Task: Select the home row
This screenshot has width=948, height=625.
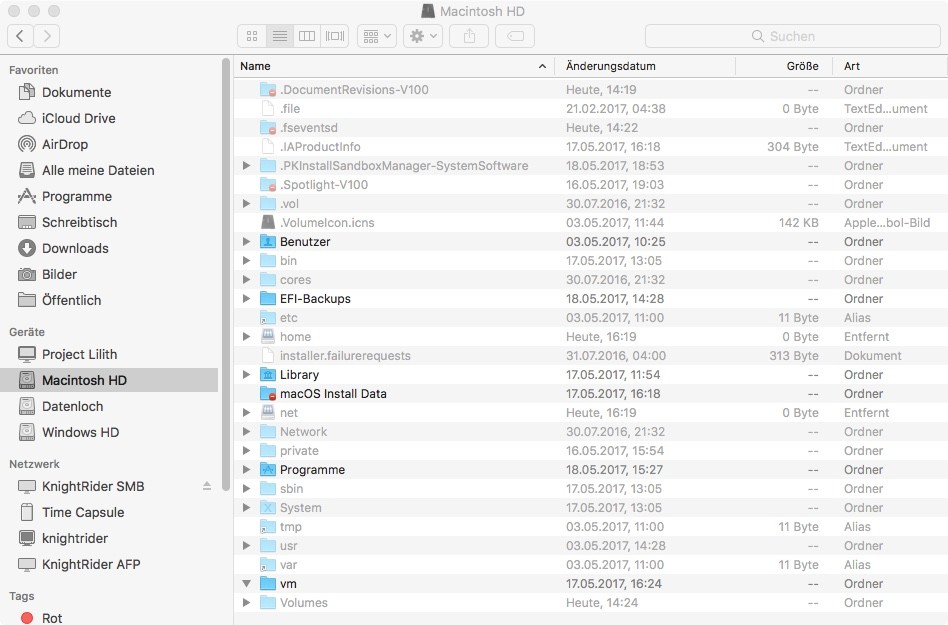Action: click(591, 337)
